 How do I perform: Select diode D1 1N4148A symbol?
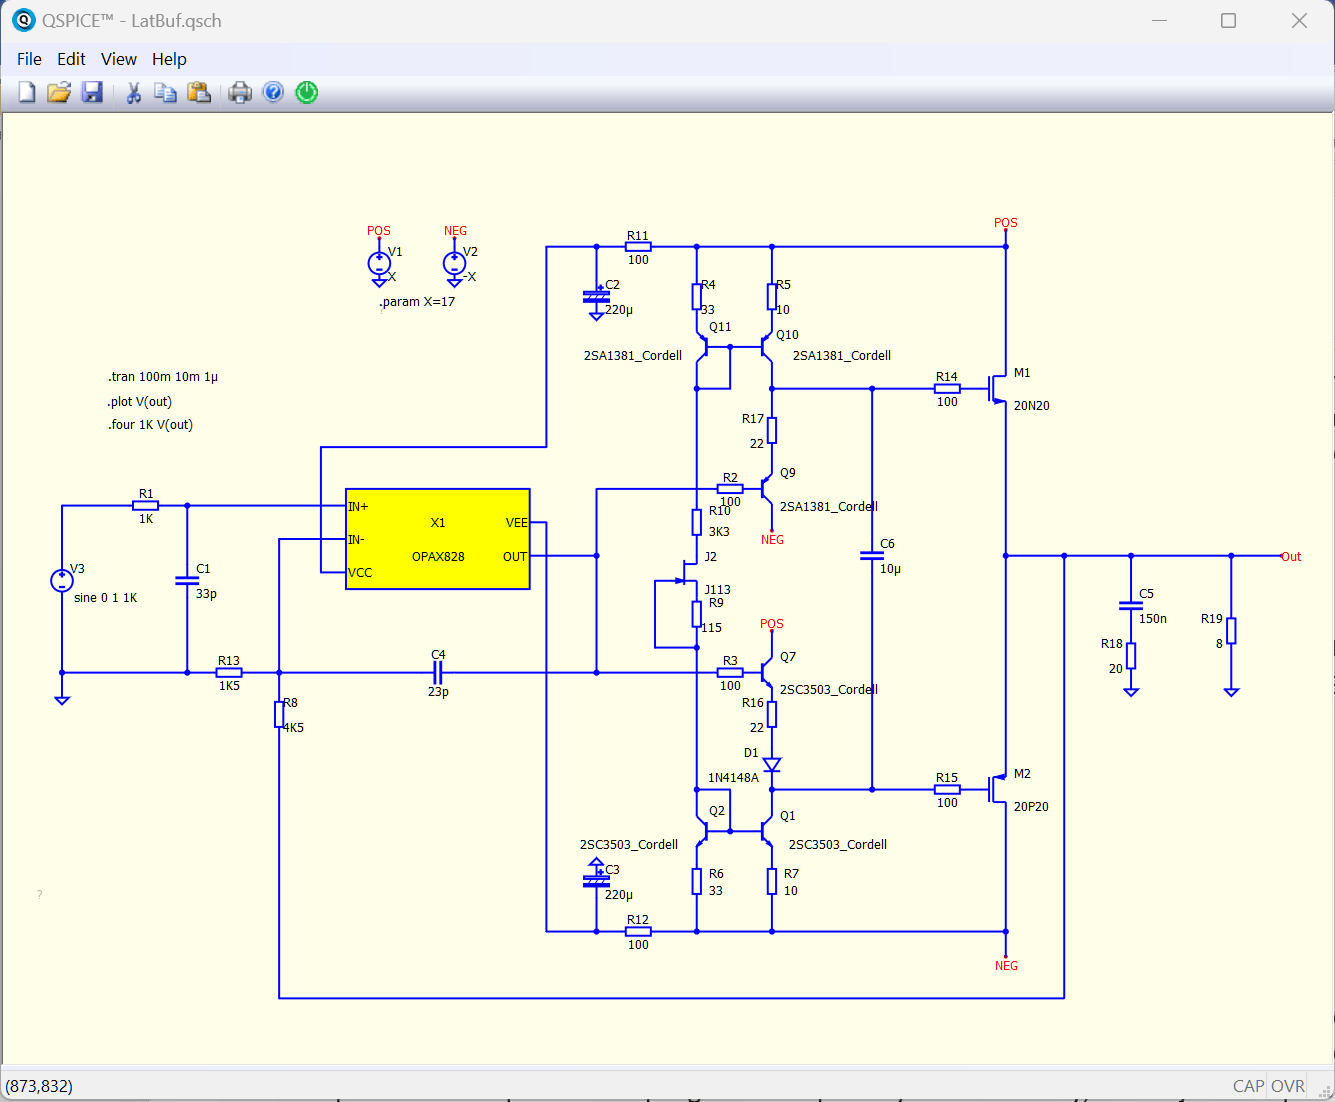click(x=772, y=764)
